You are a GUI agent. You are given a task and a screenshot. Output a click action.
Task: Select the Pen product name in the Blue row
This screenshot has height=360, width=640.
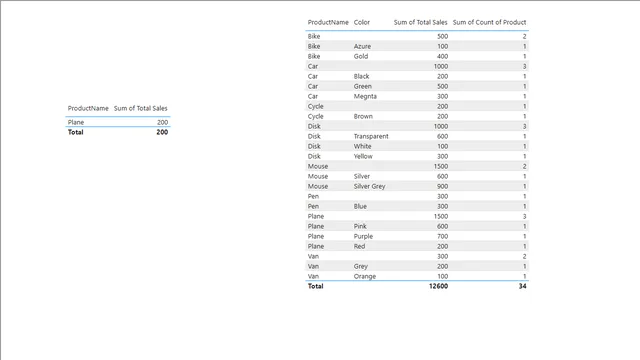pos(313,206)
